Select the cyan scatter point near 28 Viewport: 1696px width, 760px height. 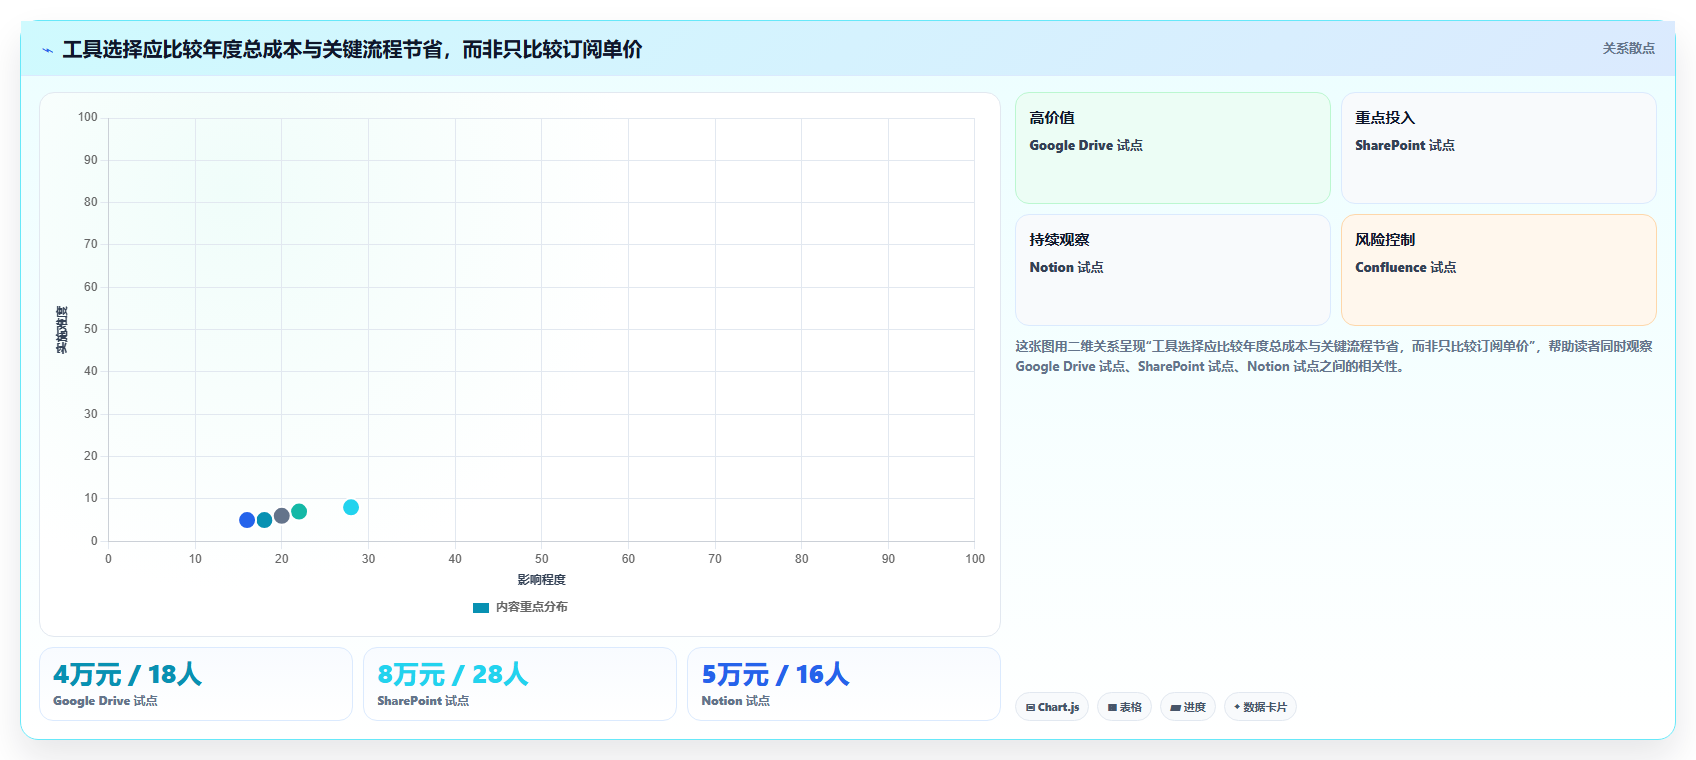click(351, 507)
